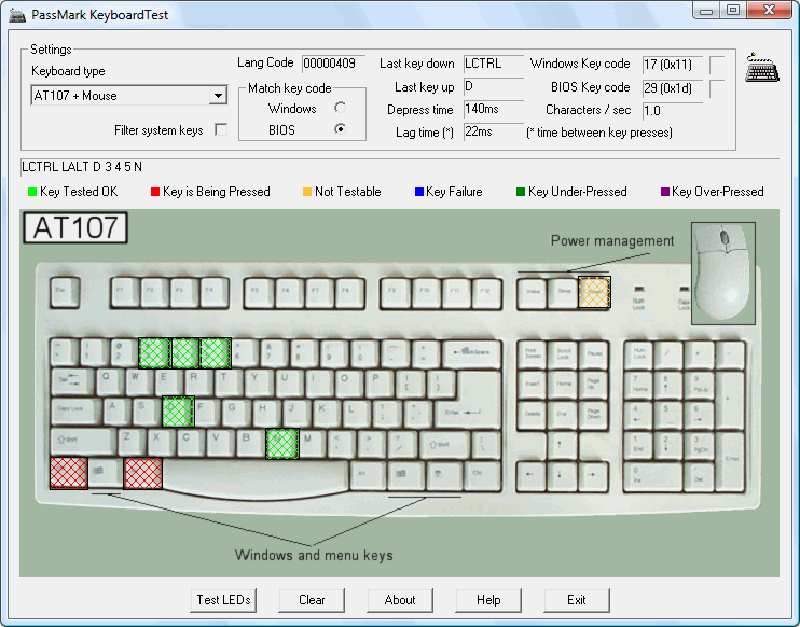Select Windows match key code radio
Image resolution: width=800 pixels, height=627 pixels.
point(340,108)
